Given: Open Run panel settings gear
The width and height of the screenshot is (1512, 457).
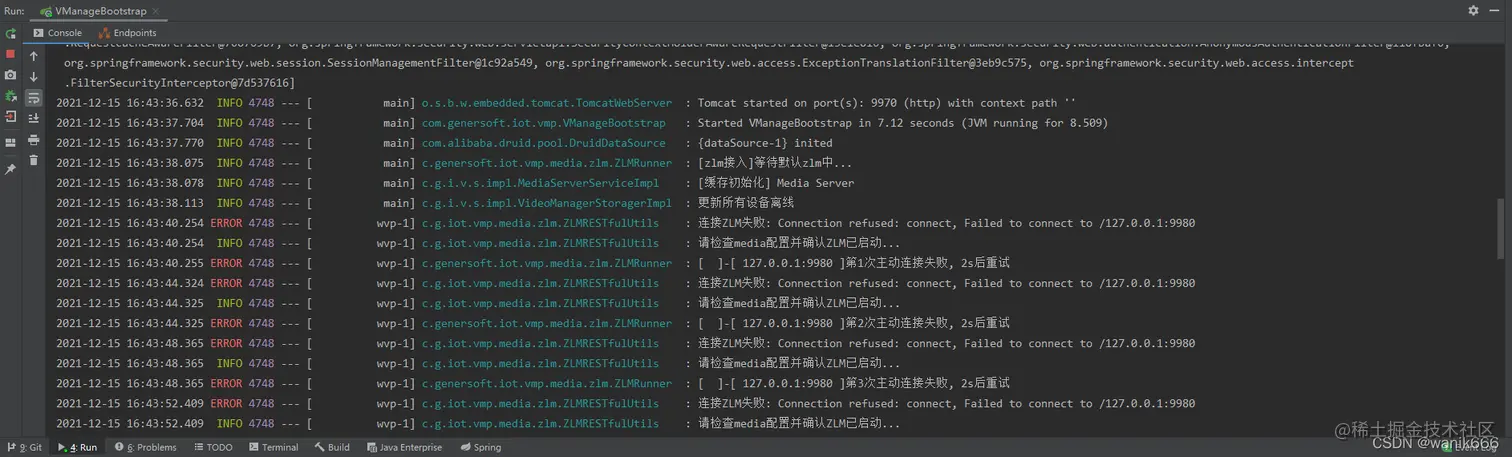Looking at the screenshot, I should point(1473,10).
